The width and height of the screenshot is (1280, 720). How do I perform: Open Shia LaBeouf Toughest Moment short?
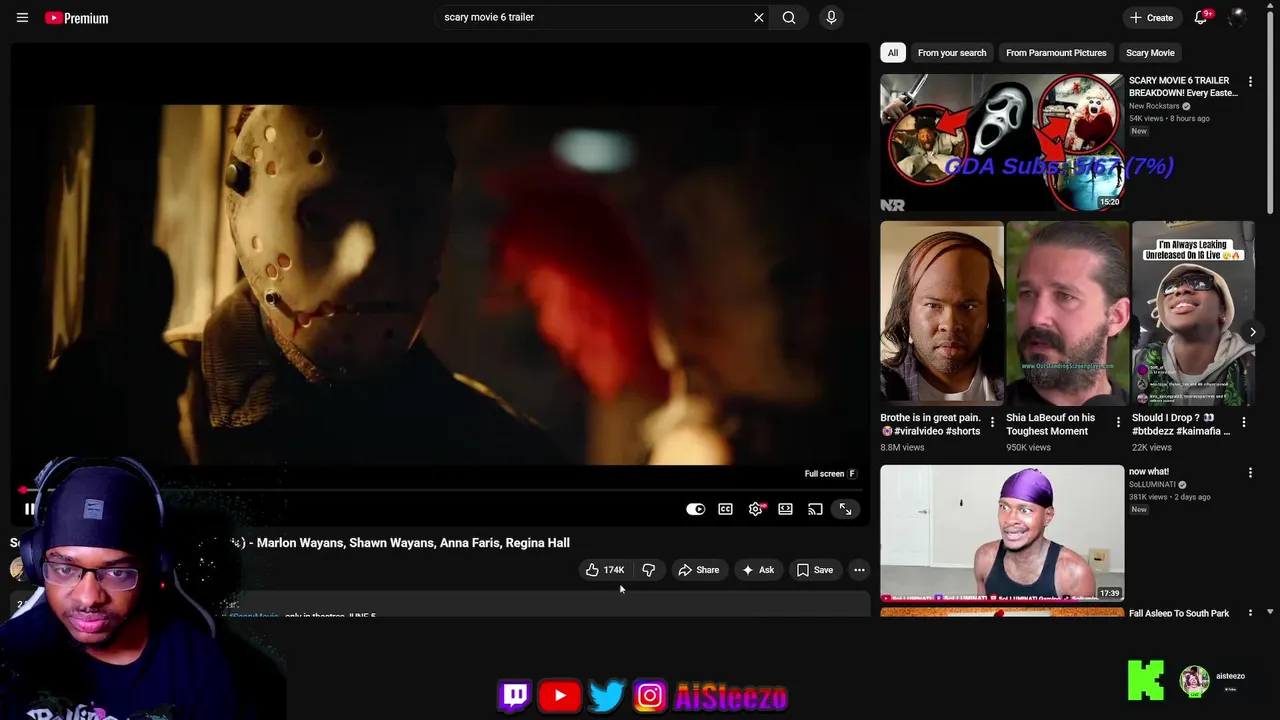pyautogui.click(x=1068, y=312)
